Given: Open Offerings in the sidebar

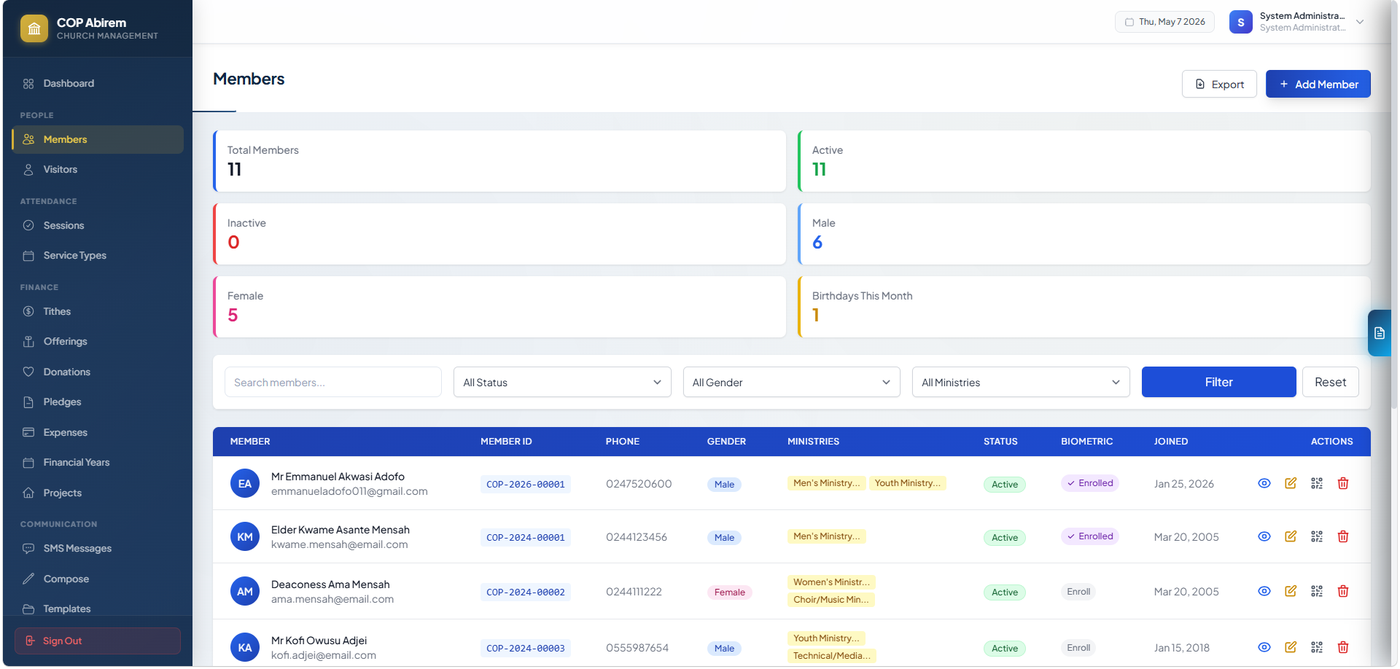Looking at the screenshot, I should pyautogui.click(x=97, y=341).
